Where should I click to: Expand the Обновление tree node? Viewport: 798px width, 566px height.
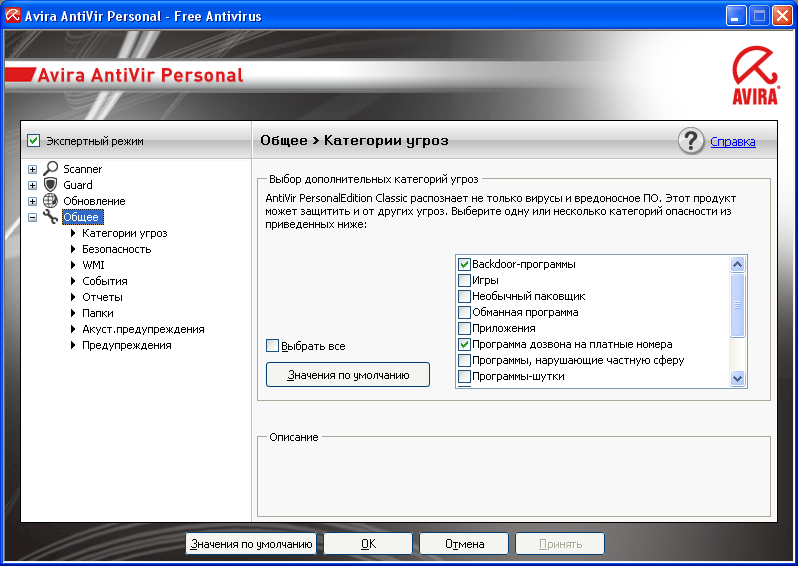pos(33,201)
